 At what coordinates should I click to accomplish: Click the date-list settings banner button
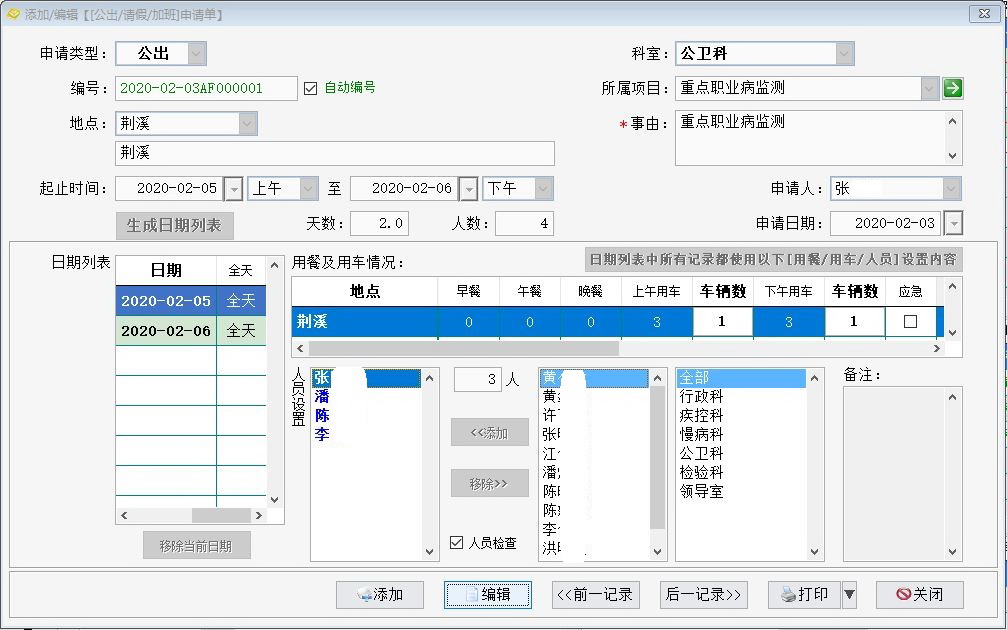(774, 259)
